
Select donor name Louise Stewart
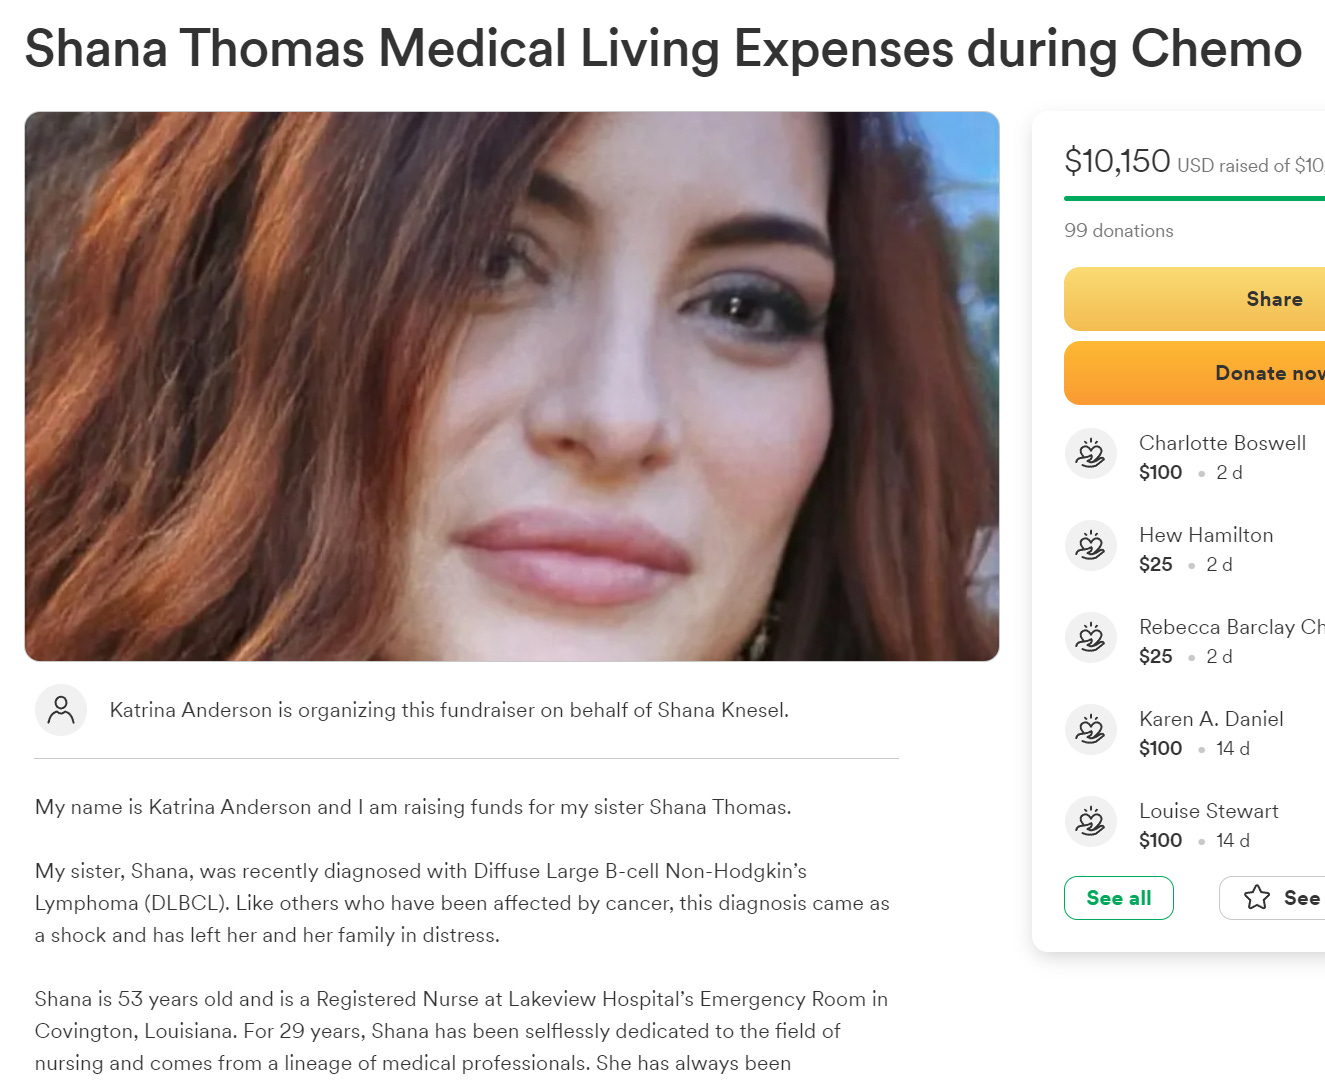click(x=1208, y=811)
